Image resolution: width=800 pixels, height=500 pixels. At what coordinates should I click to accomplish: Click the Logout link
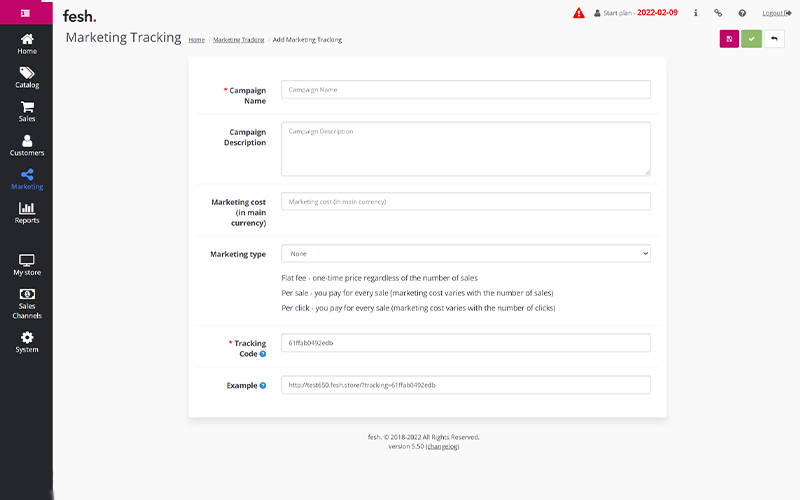(x=773, y=14)
